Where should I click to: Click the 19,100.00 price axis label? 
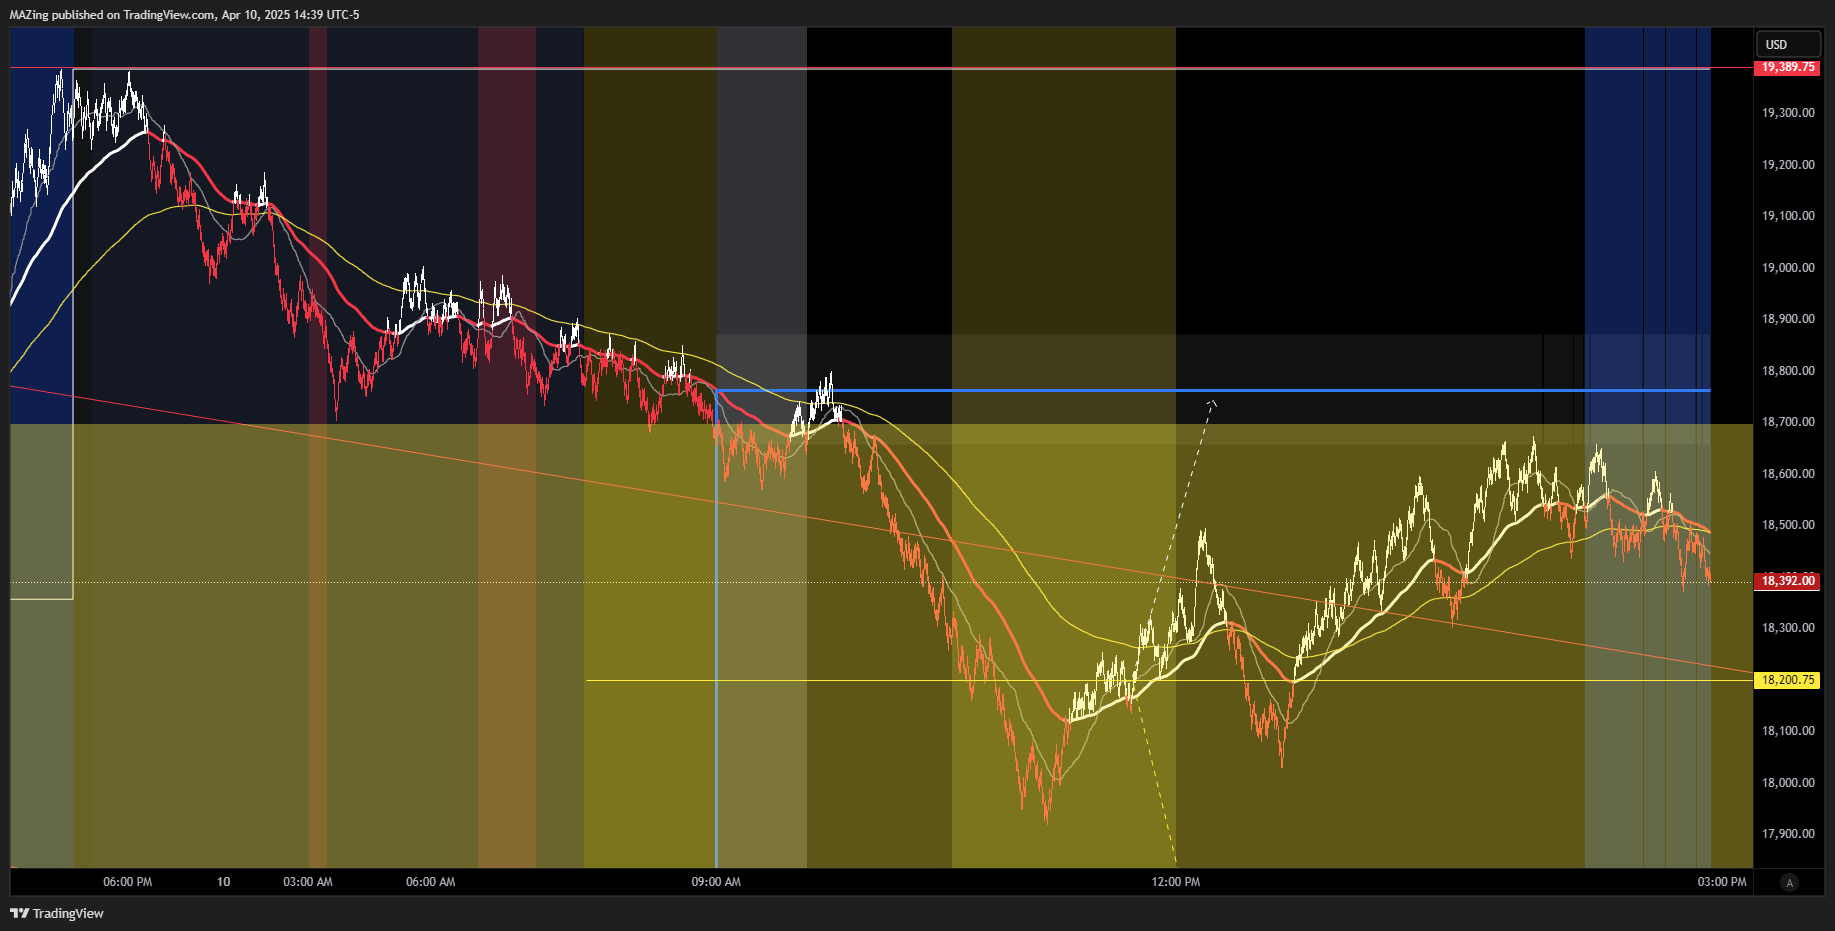coord(1788,216)
